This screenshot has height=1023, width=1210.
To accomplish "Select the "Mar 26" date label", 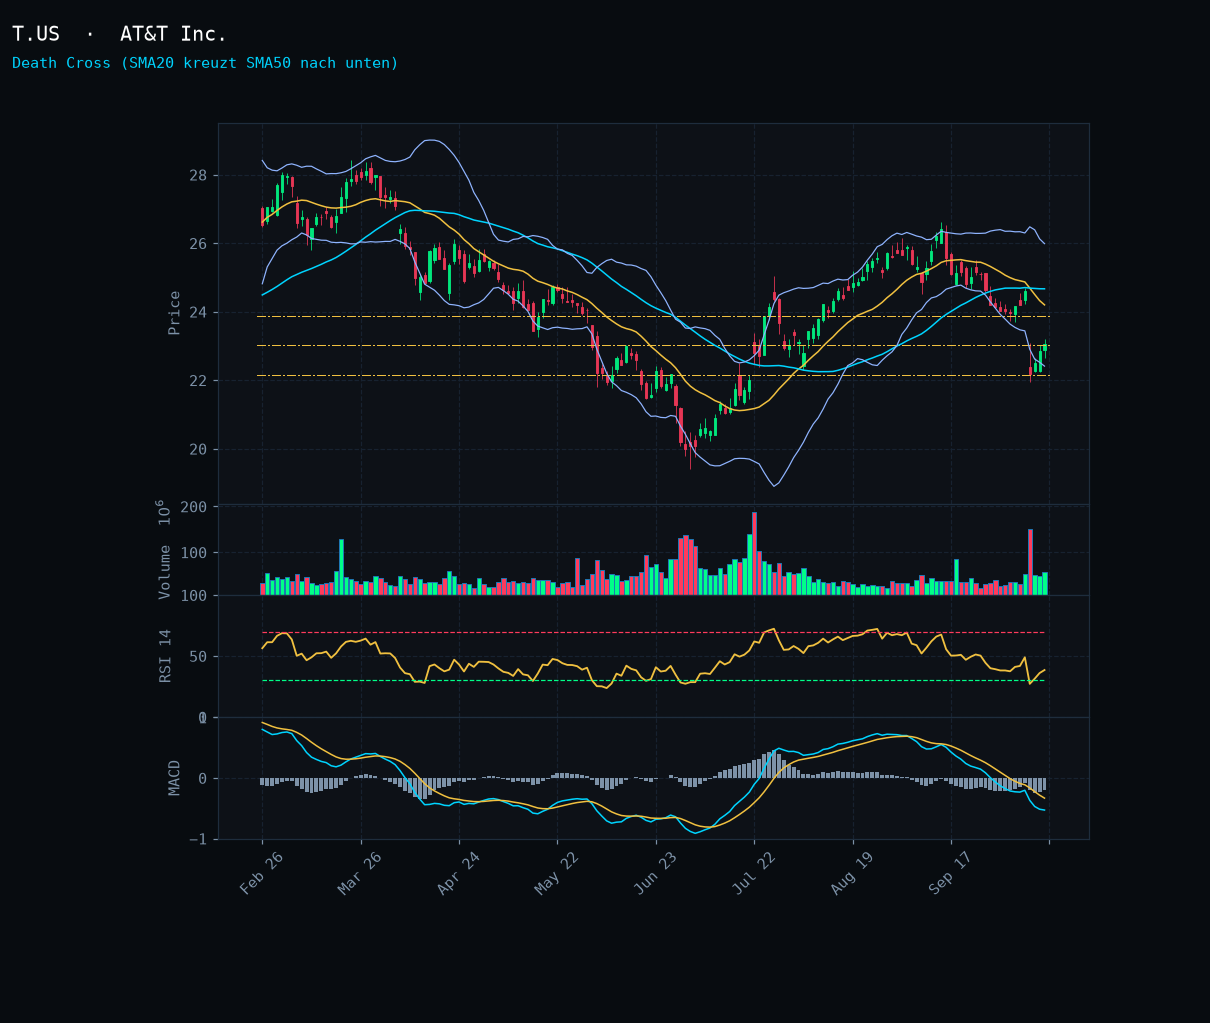I will (x=360, y=873).
